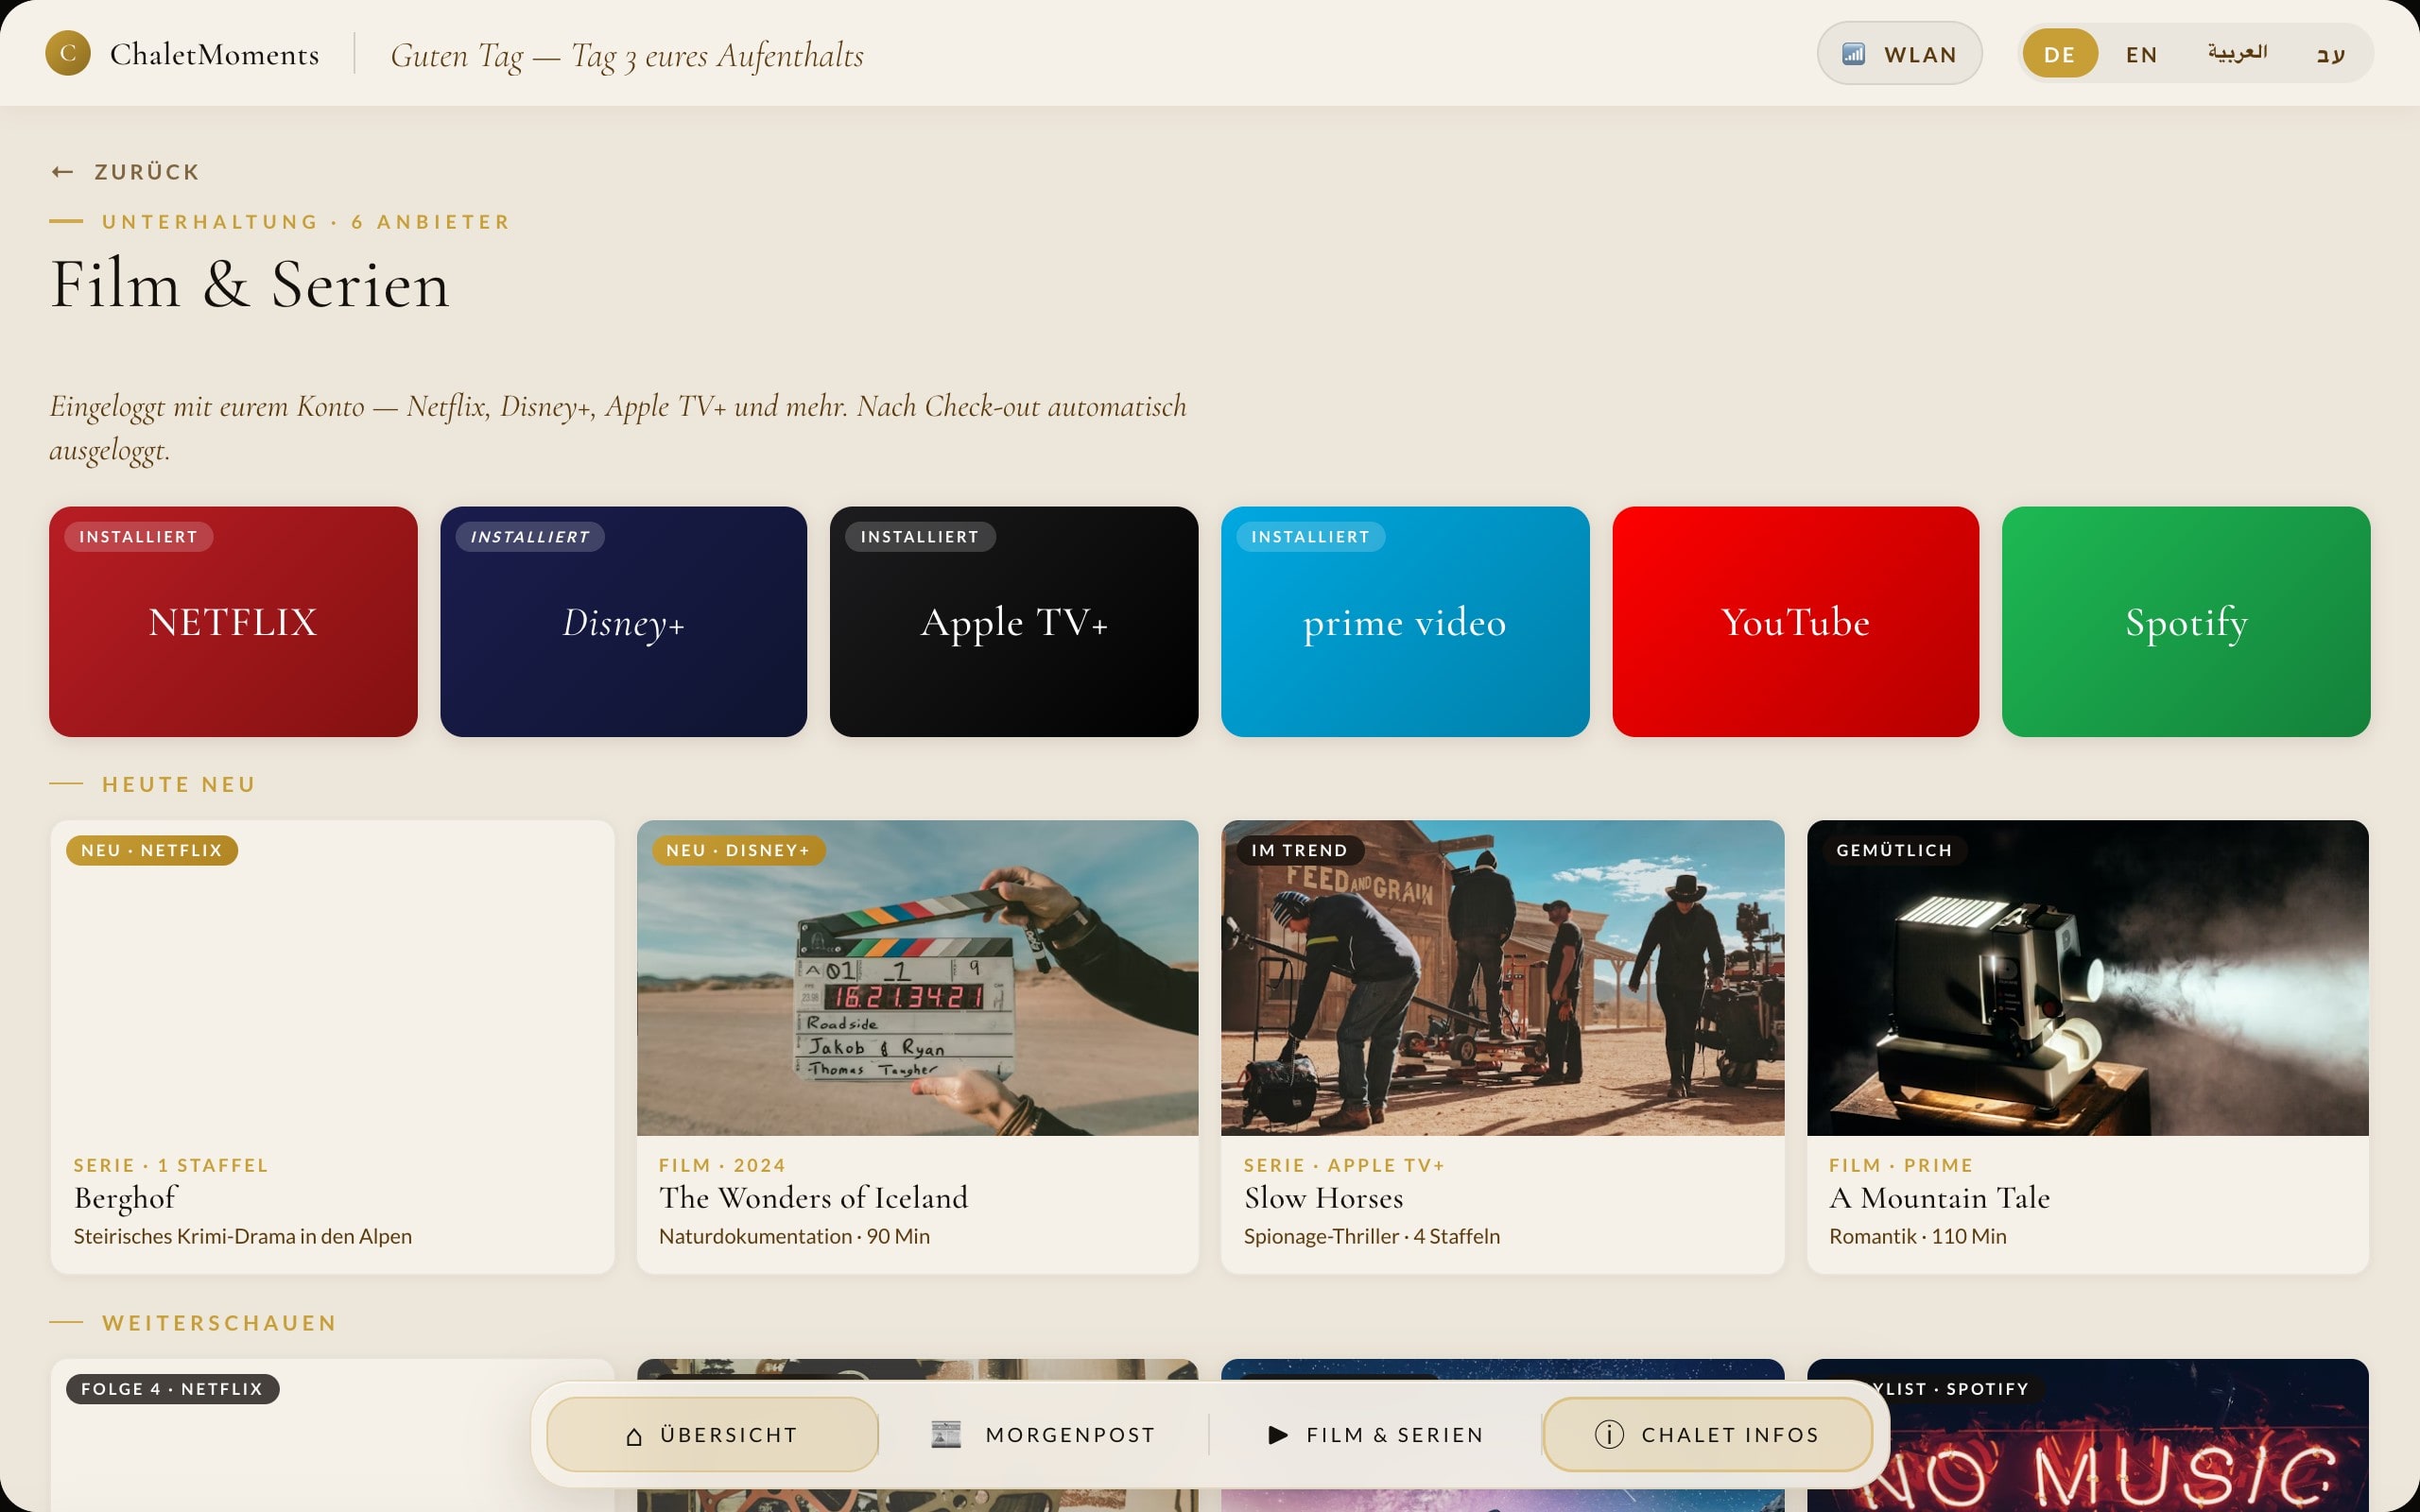The width and height of the screenshot is (2420, 1512).
Task: Select the title The Wonders of Iceland
Action: coord(813,1198)
